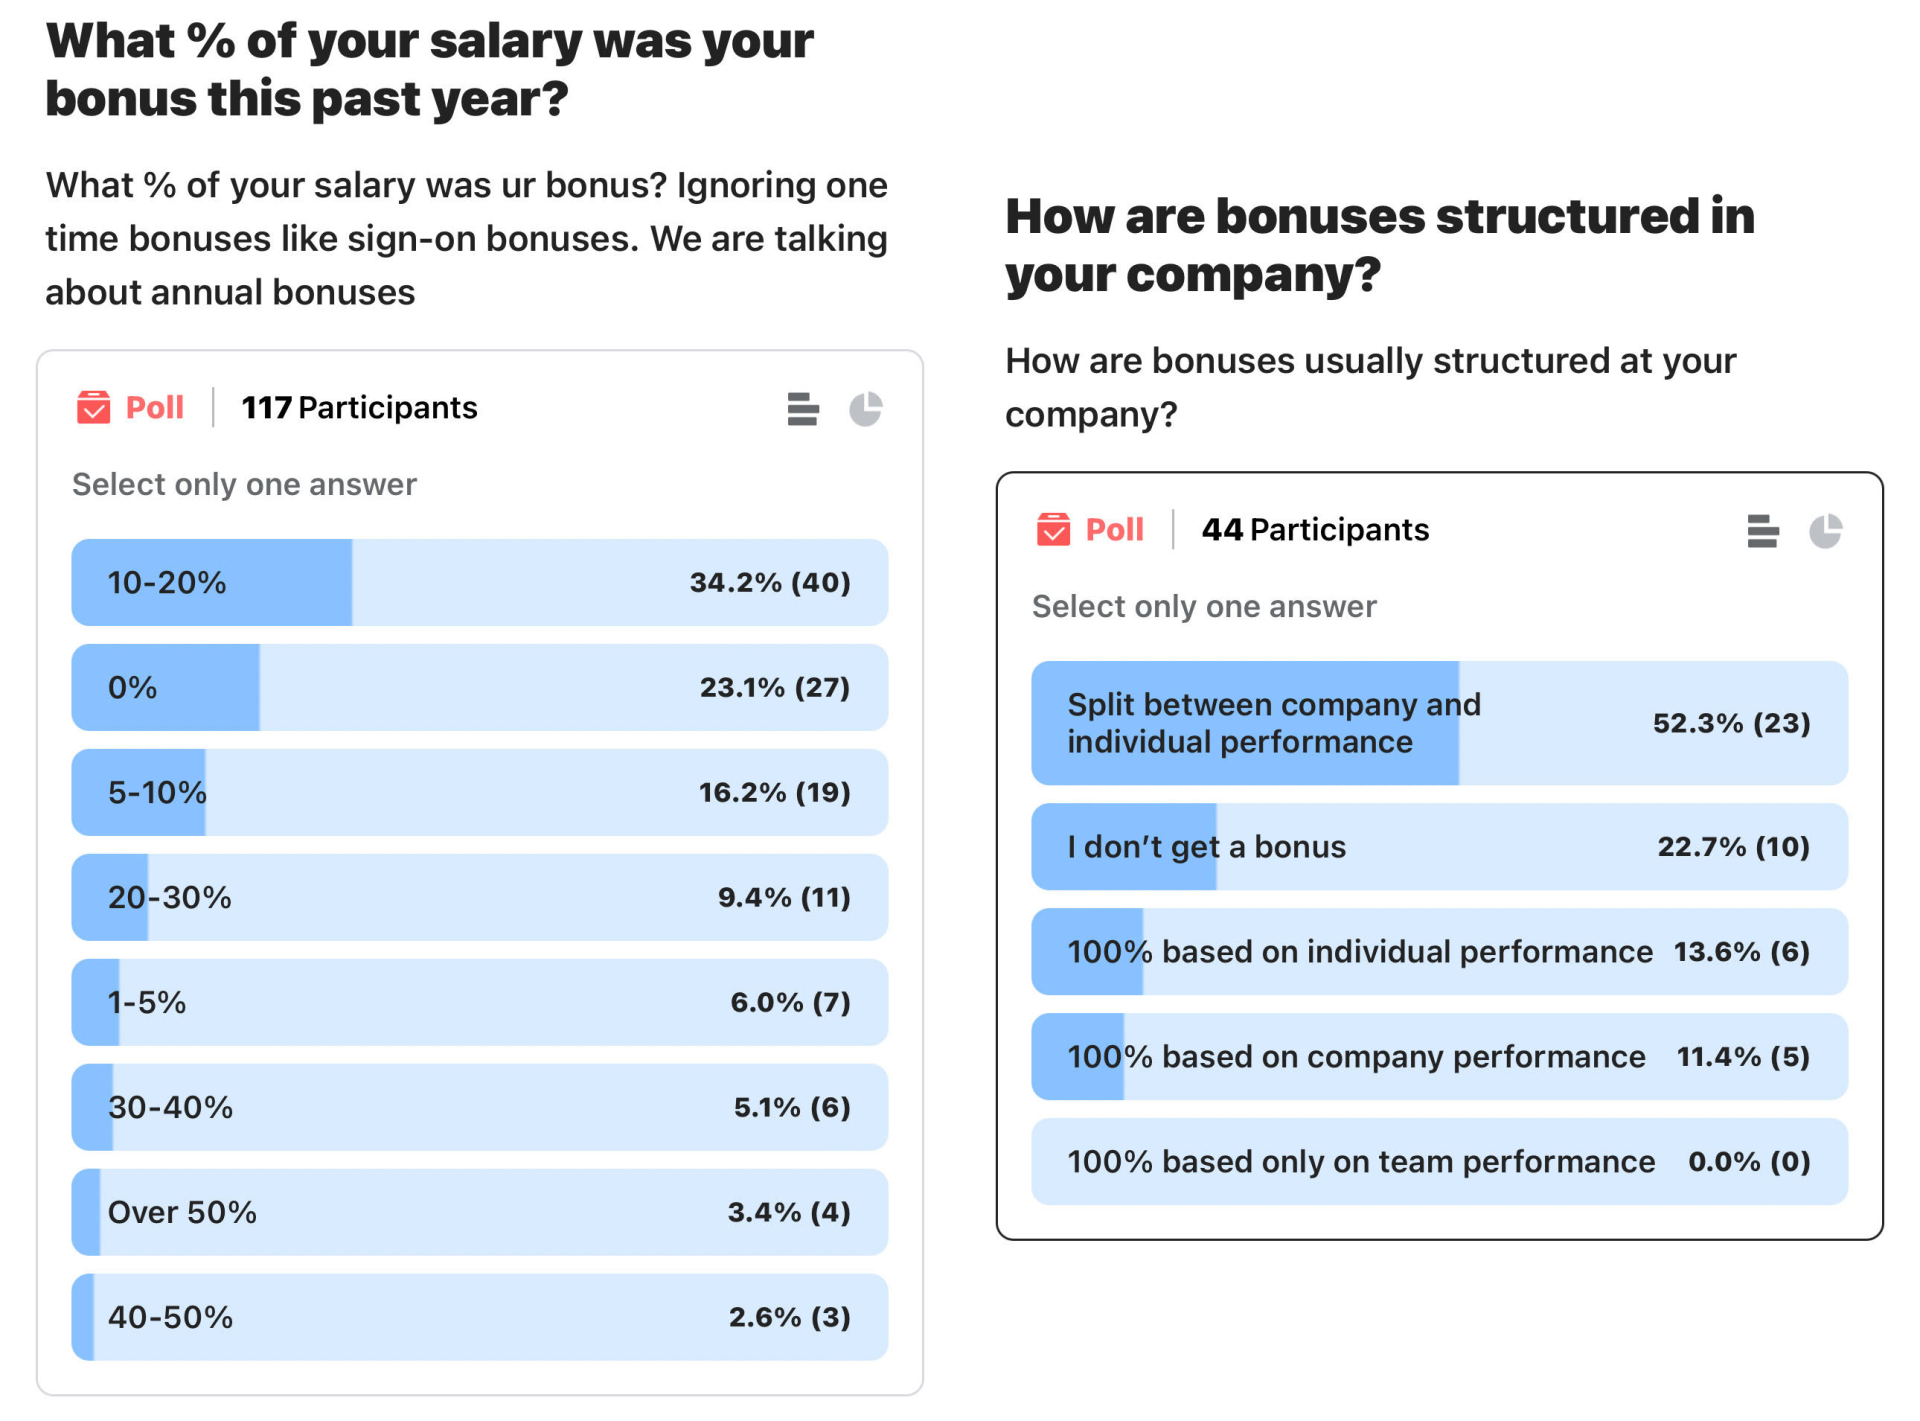Pick "Split between company and individual performance"
Viewport: 1920px width, 1421px height.
tap(1440, 722)
